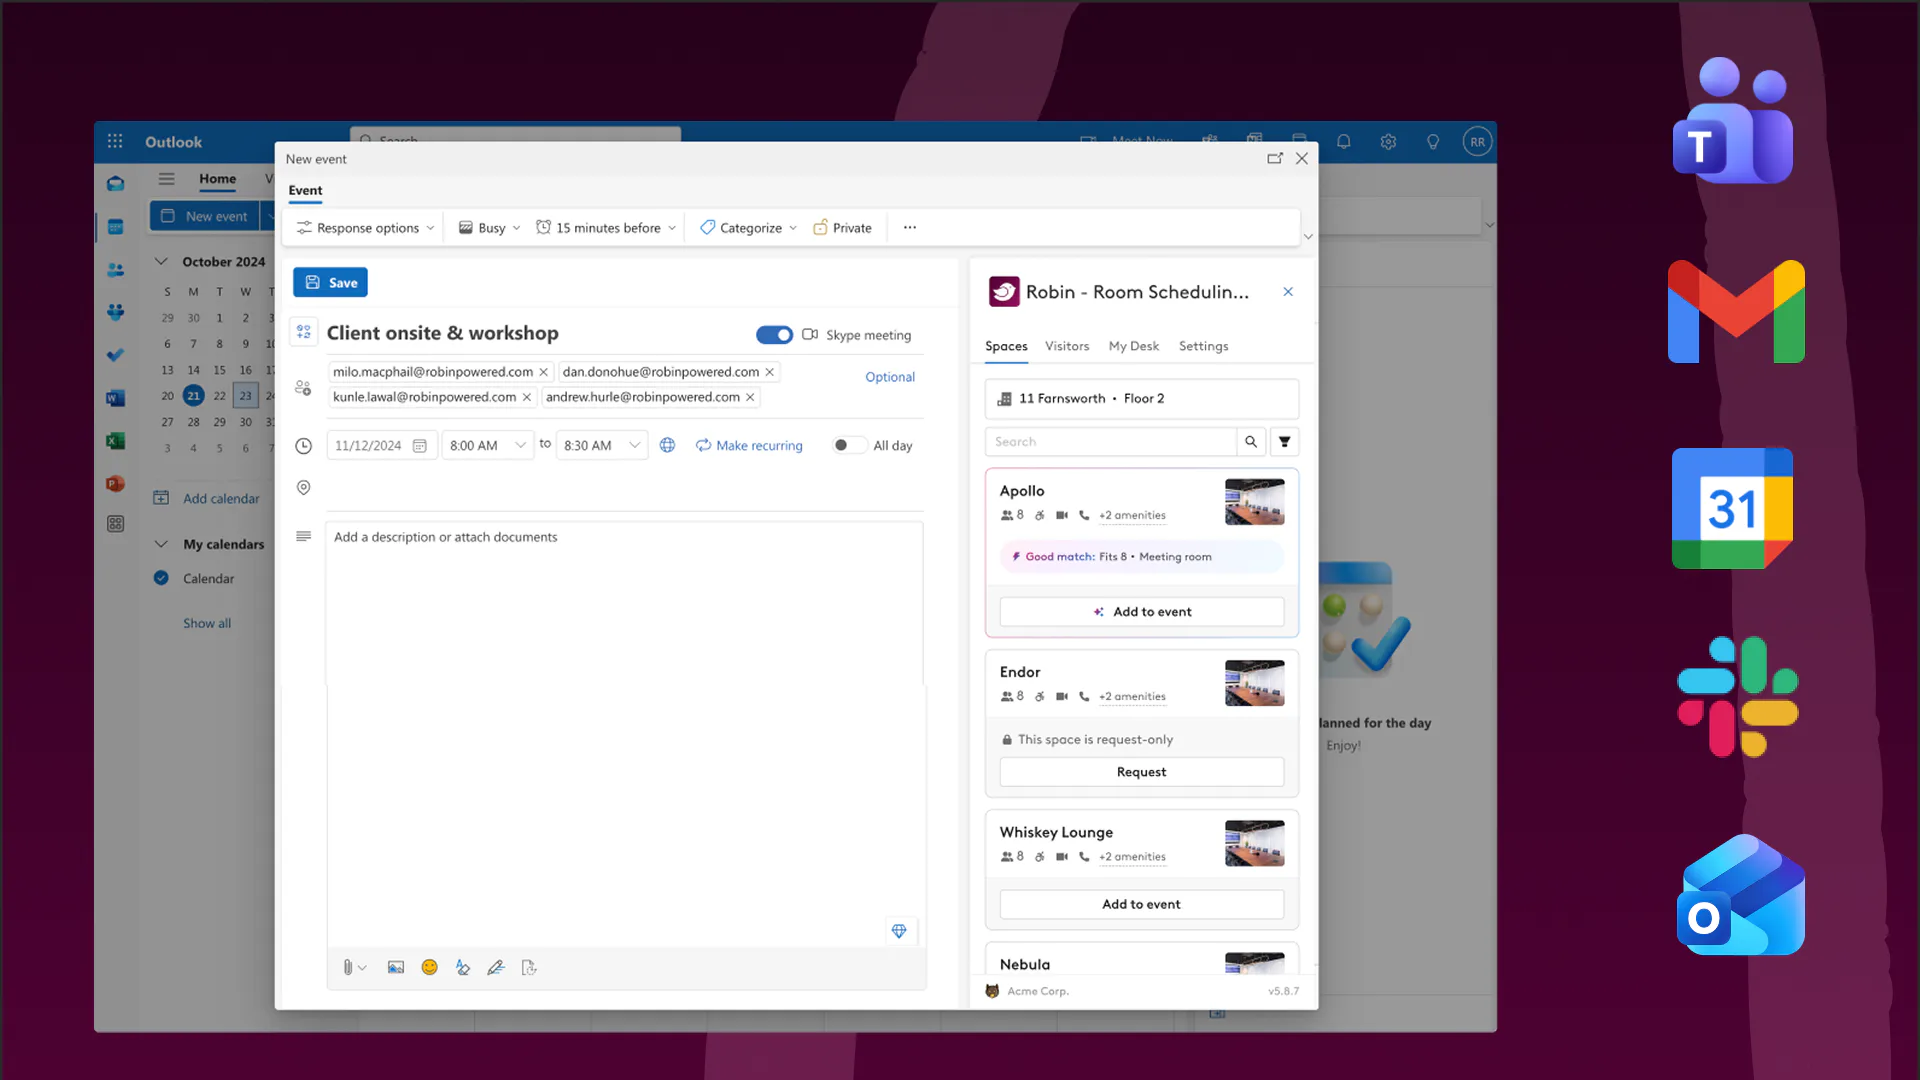Open Mail in Outlook sidebar
This screenshot has width=1920, height=1080.
(x=115, y=184)
